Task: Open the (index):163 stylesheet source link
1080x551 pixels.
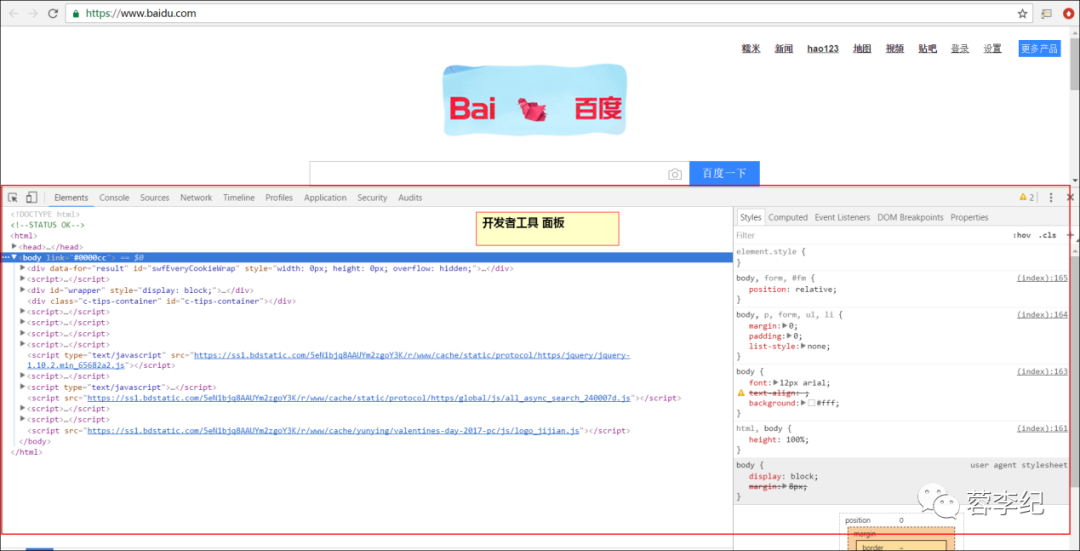Action: [1042, 371]
